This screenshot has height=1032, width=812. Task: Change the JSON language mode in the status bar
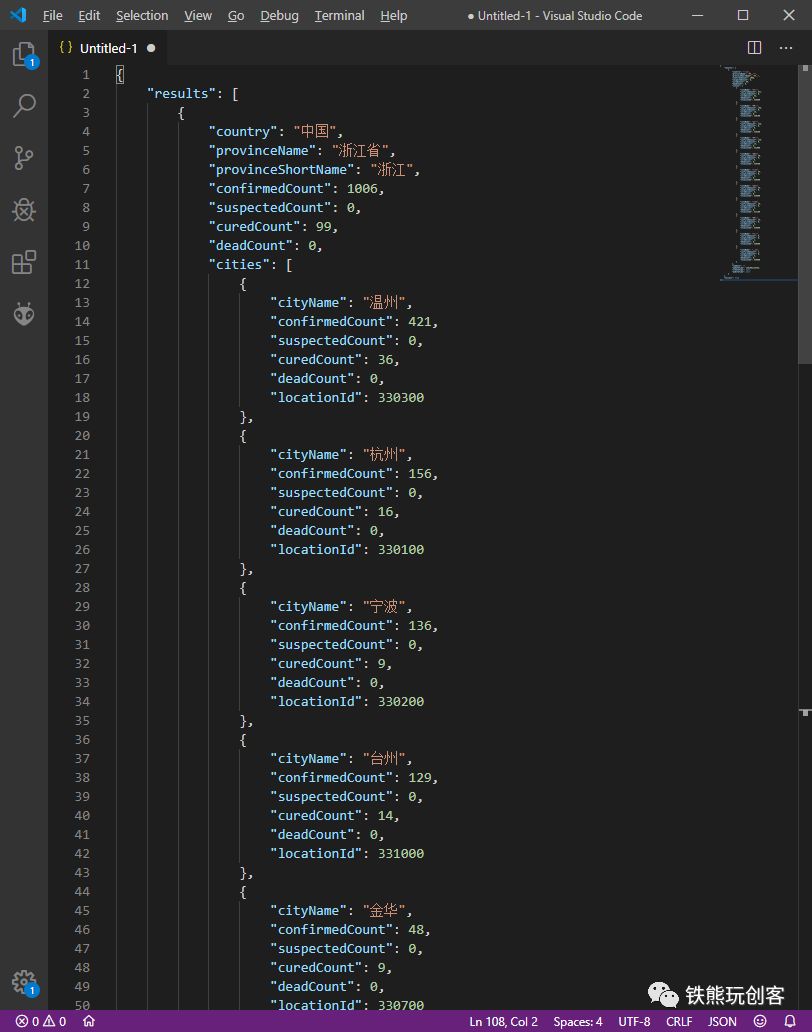coord(722,1021)
